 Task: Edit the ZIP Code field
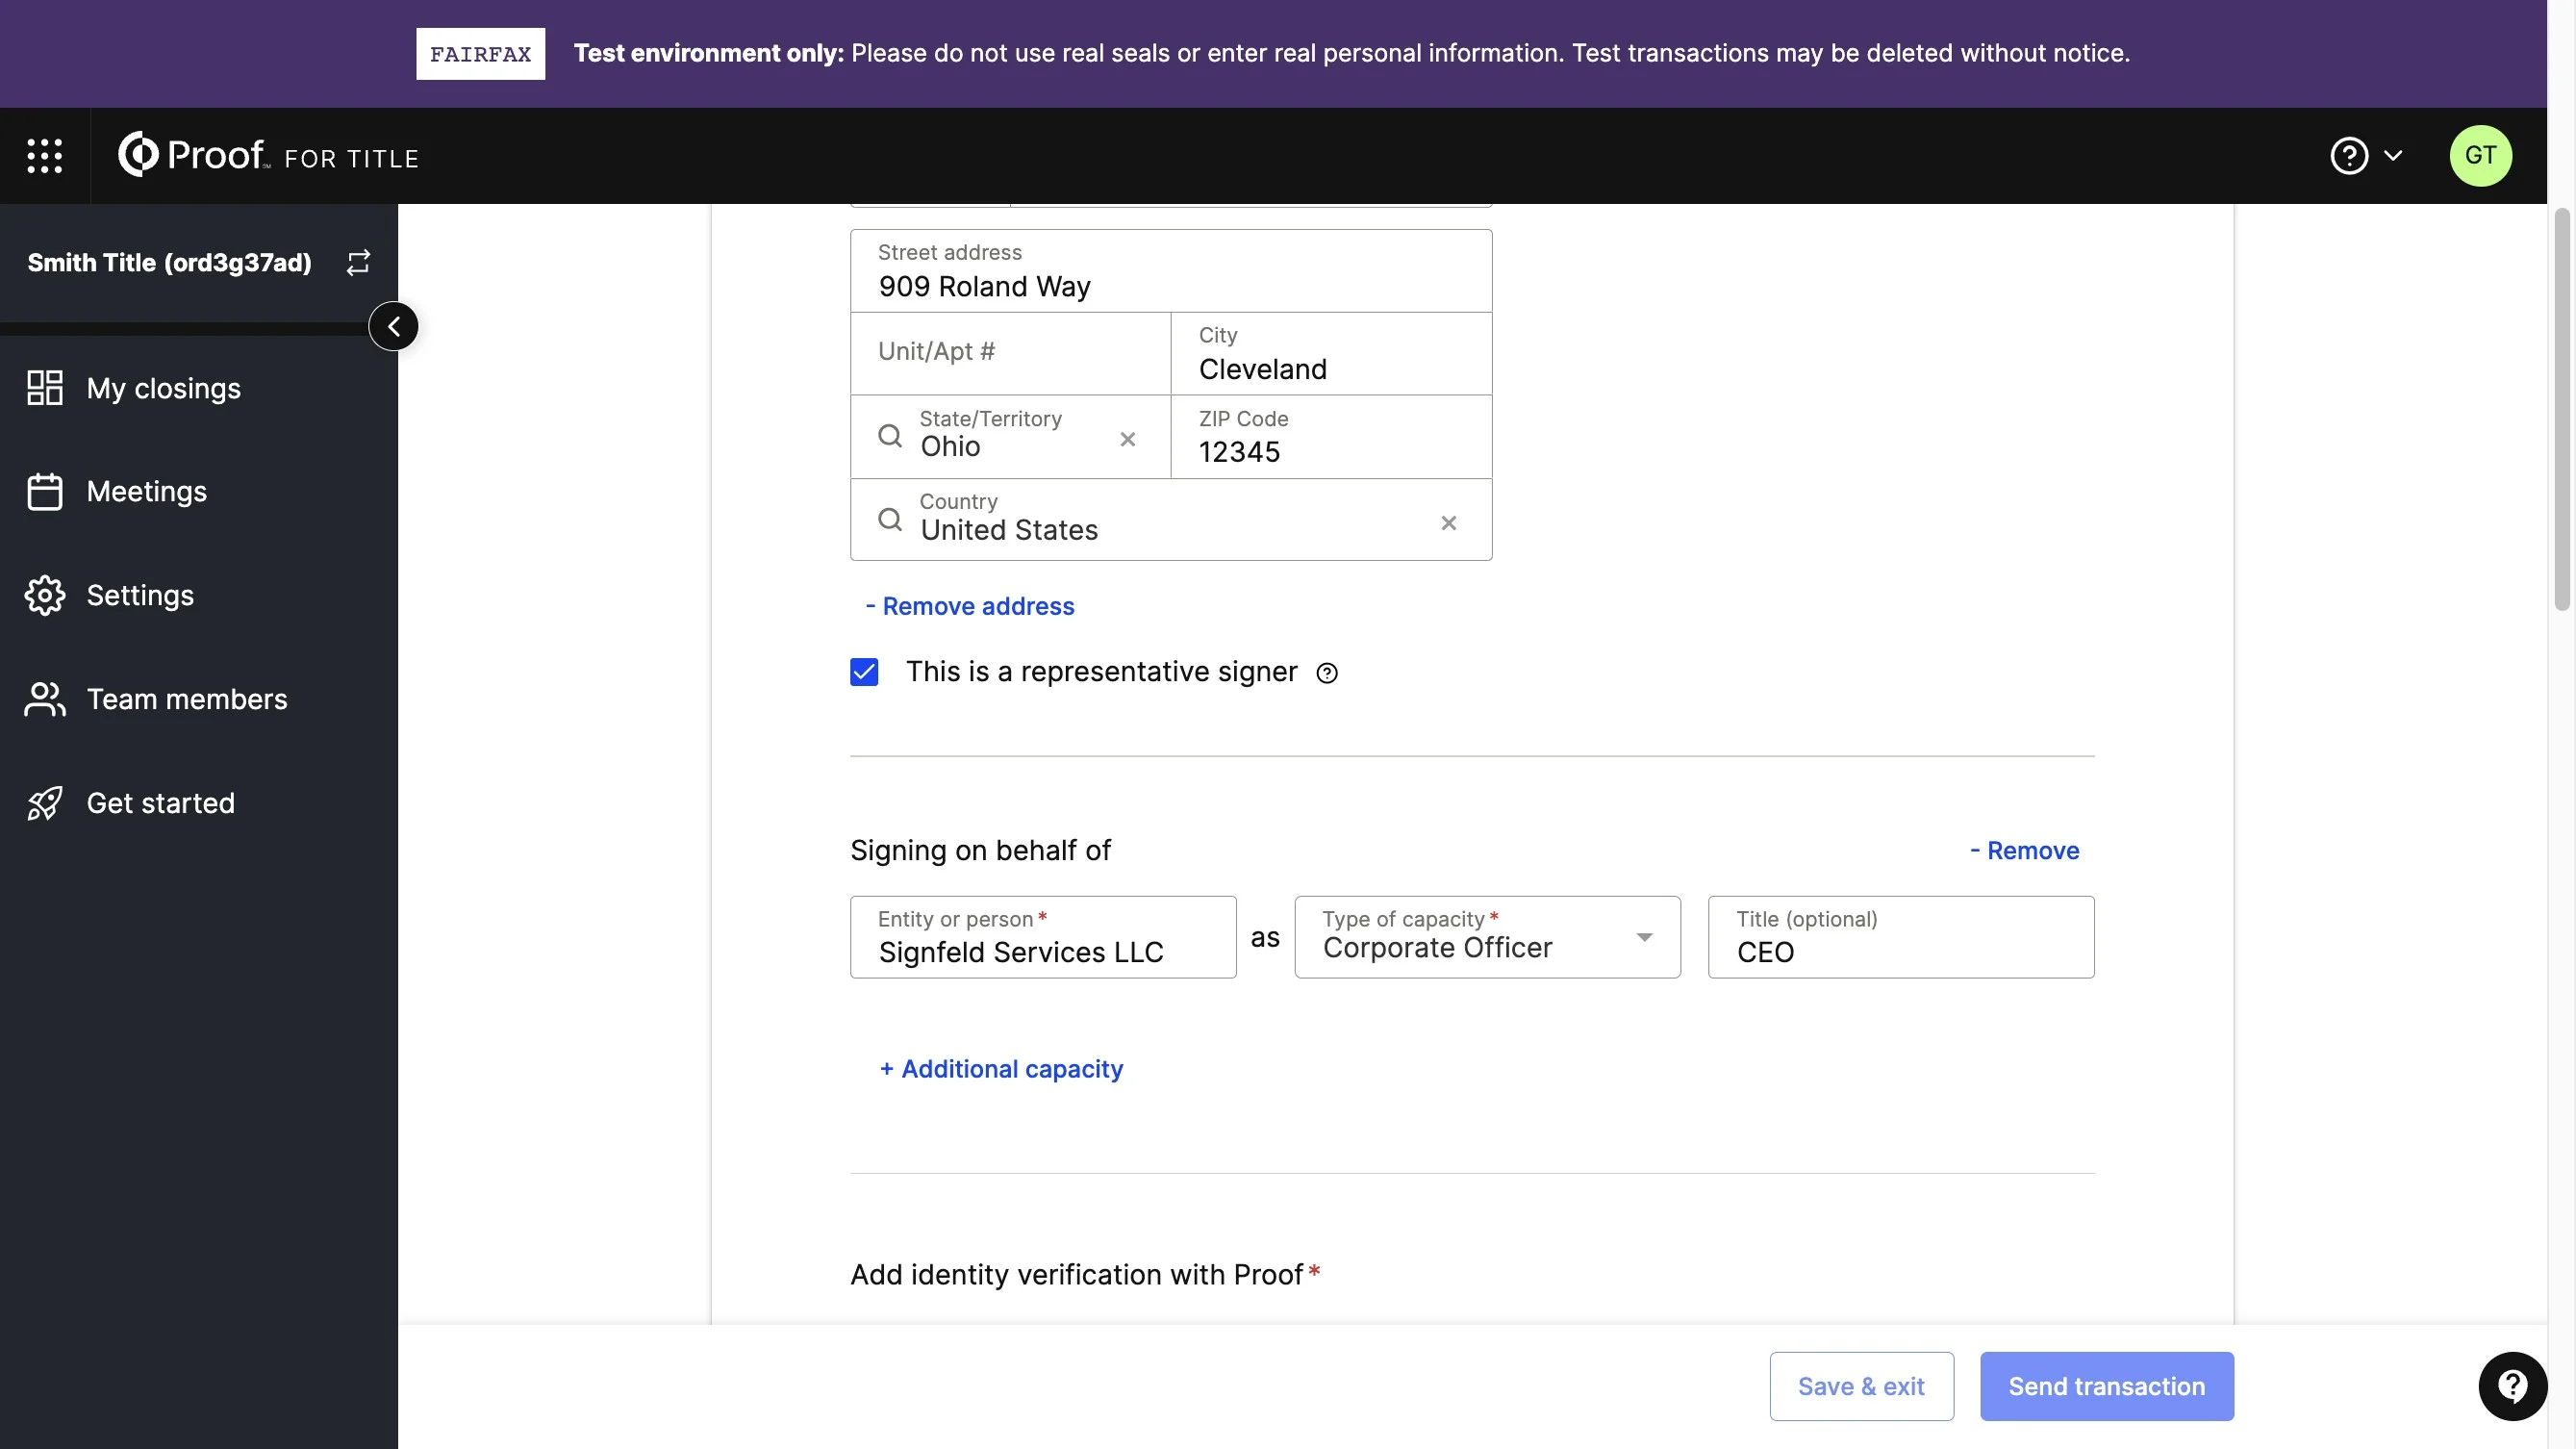click(x=1331, y=436)
